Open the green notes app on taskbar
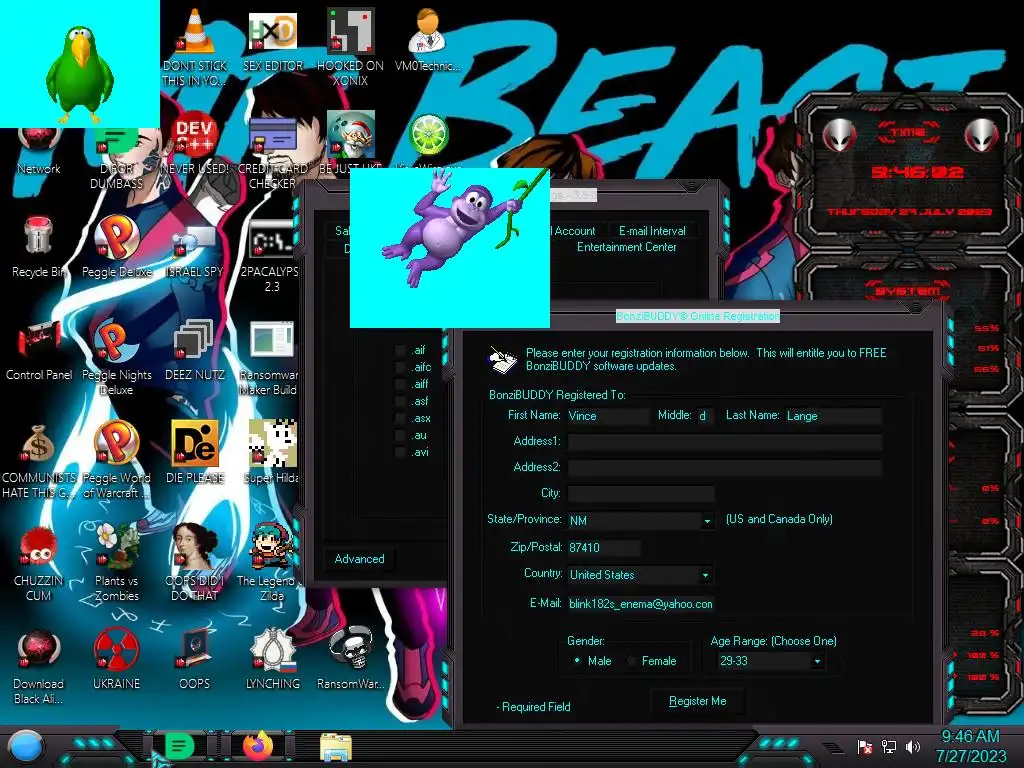The image size is (1024, 768). click(180, 746)
